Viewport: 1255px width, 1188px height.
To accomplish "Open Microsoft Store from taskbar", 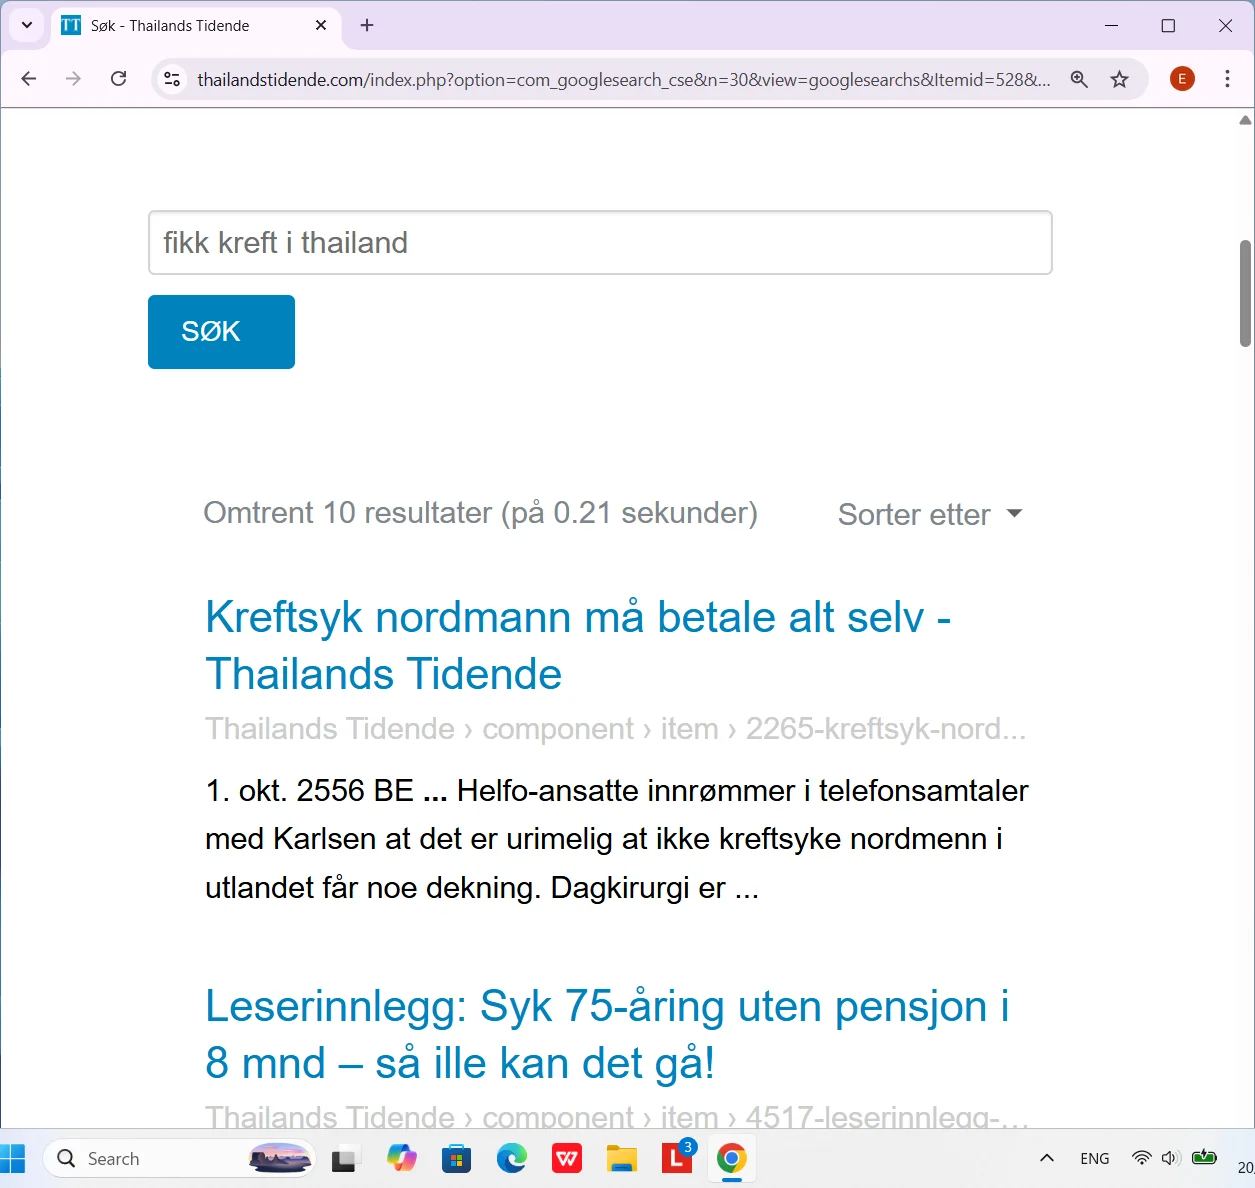I will [x=457, y=1159].
